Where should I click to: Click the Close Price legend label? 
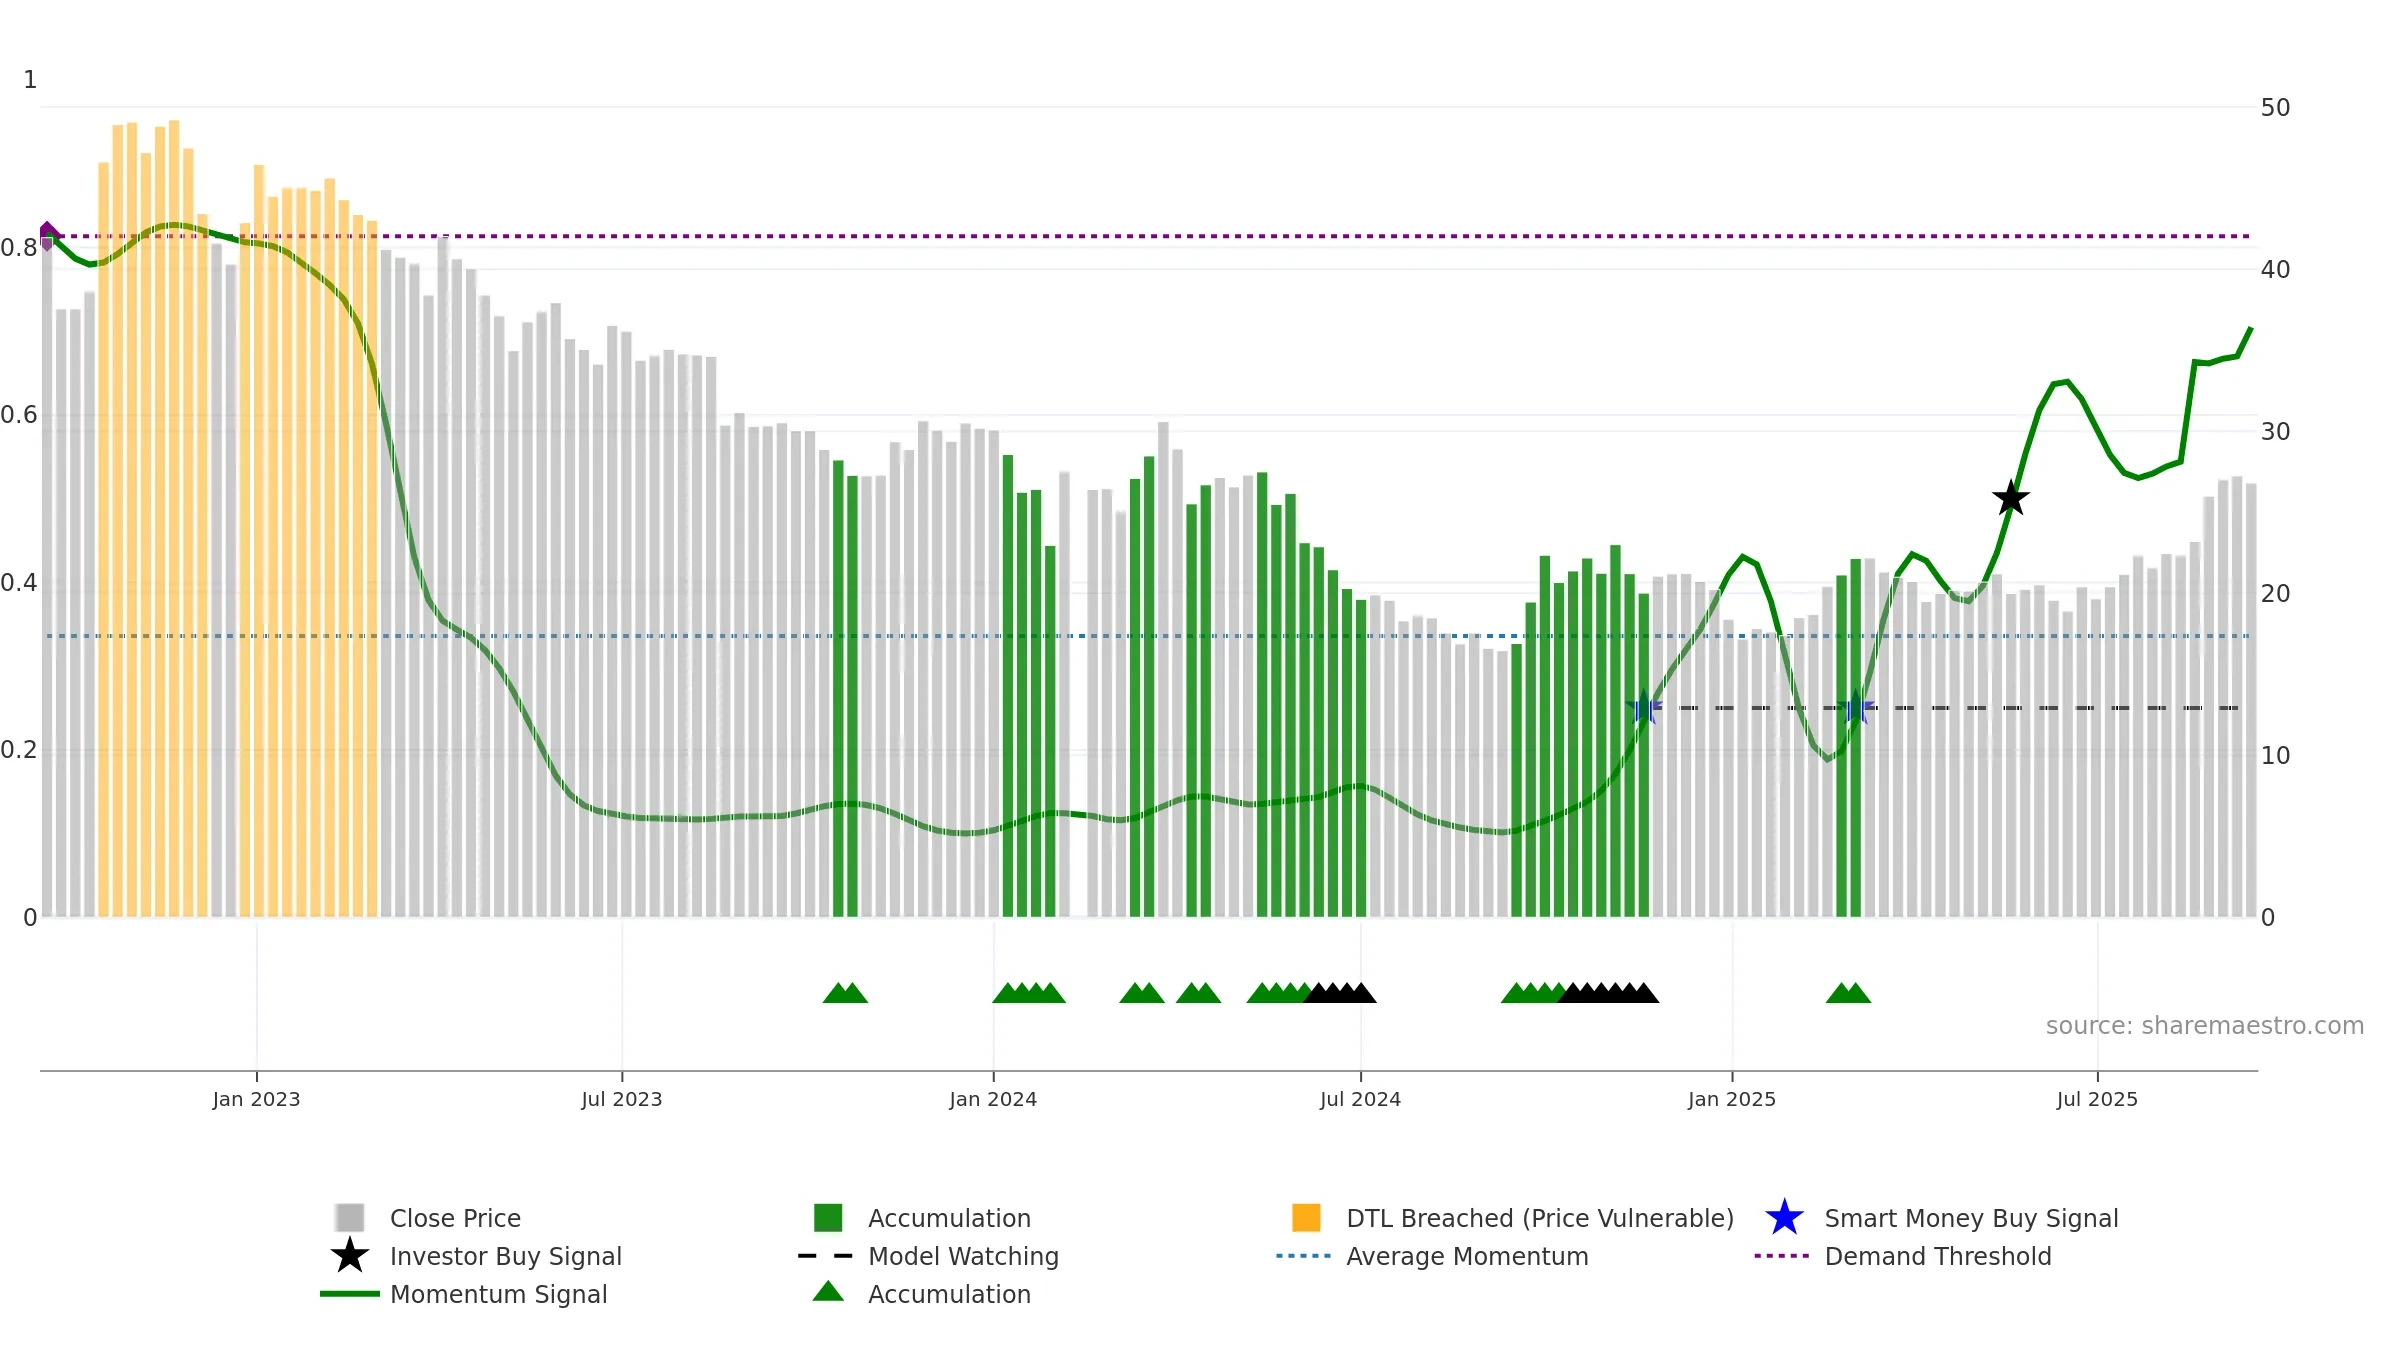pyautogui.click(x=455, y=1218)
